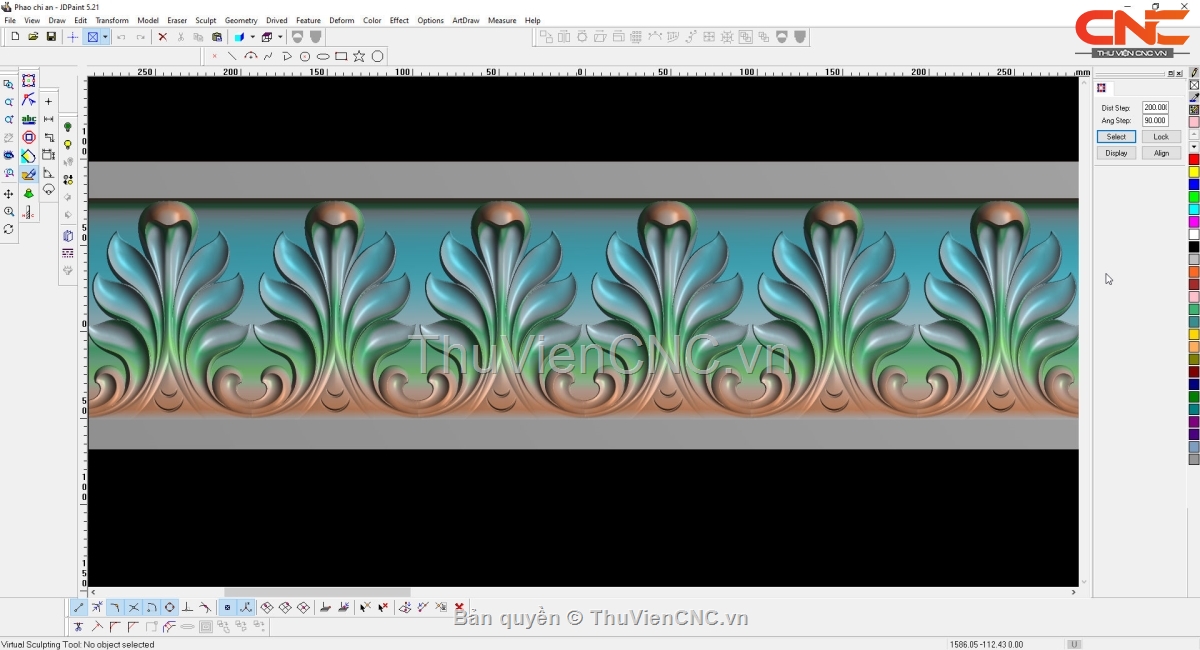
Task: Click the Save file icon
Action: [x=51, y=37]
